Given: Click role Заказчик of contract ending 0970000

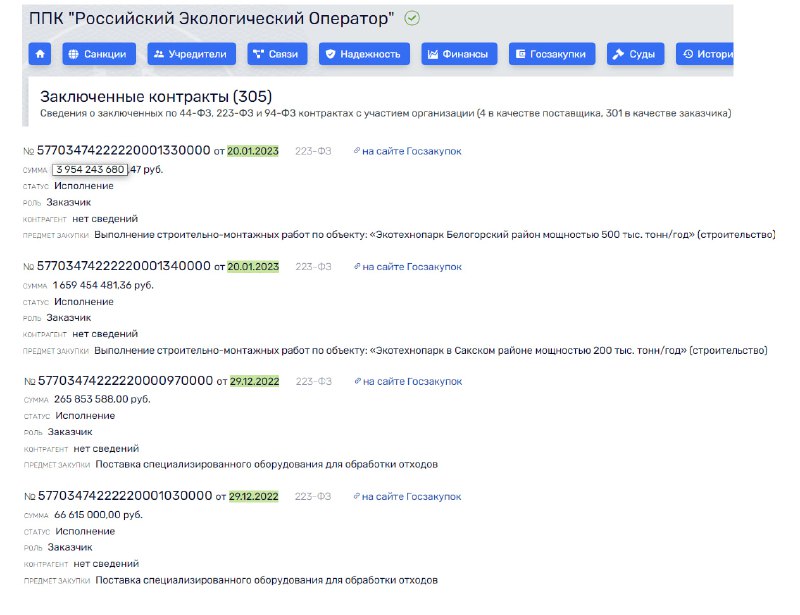Looking at the screenshot, I should [70, 432].
